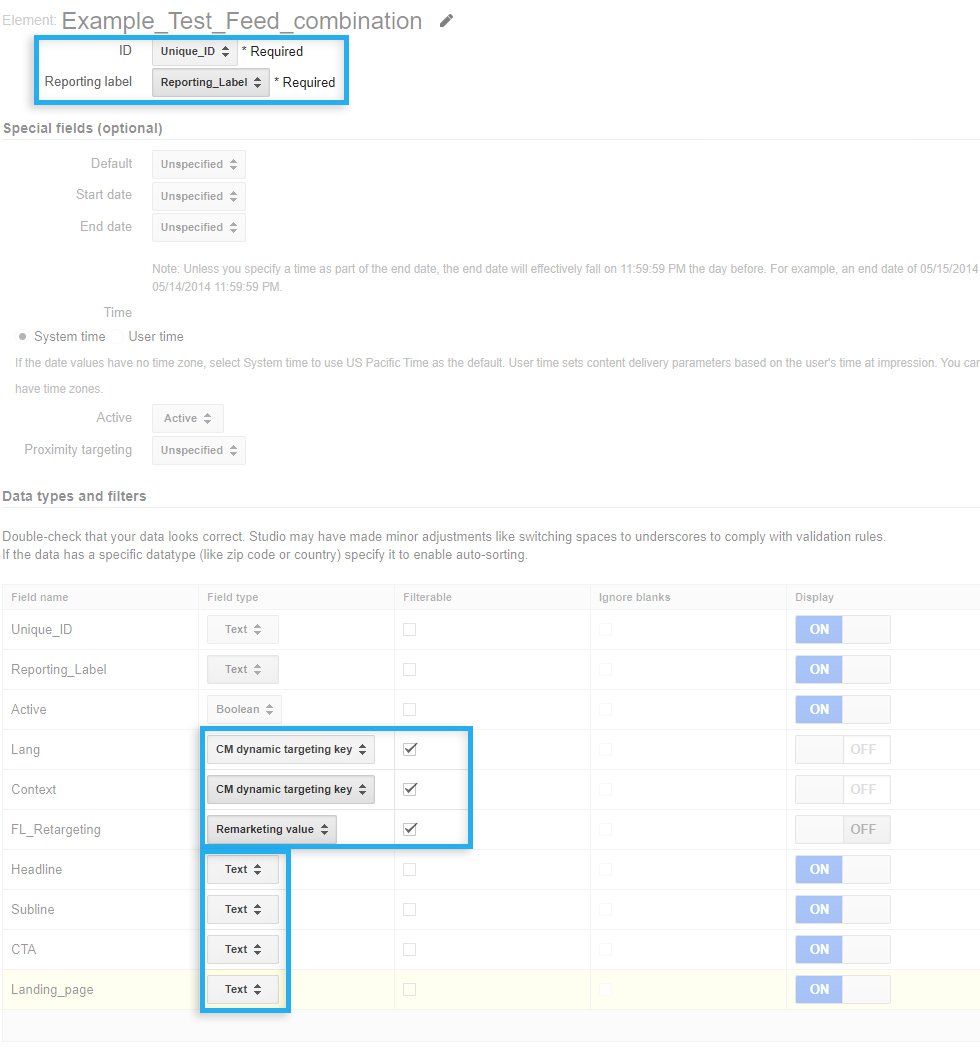Open the field type dropdown for Unique_ID
980x1055 pixels.
(x=240, y=629)
